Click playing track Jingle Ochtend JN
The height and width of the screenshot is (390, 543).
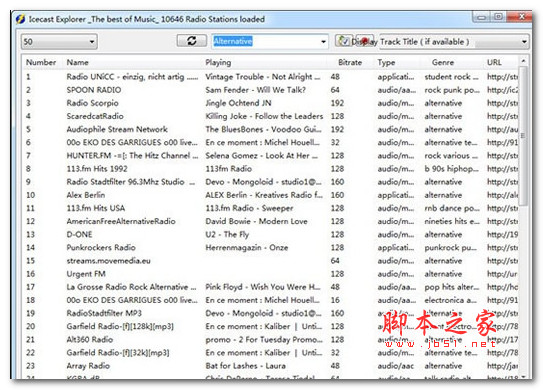coord(238,103)
